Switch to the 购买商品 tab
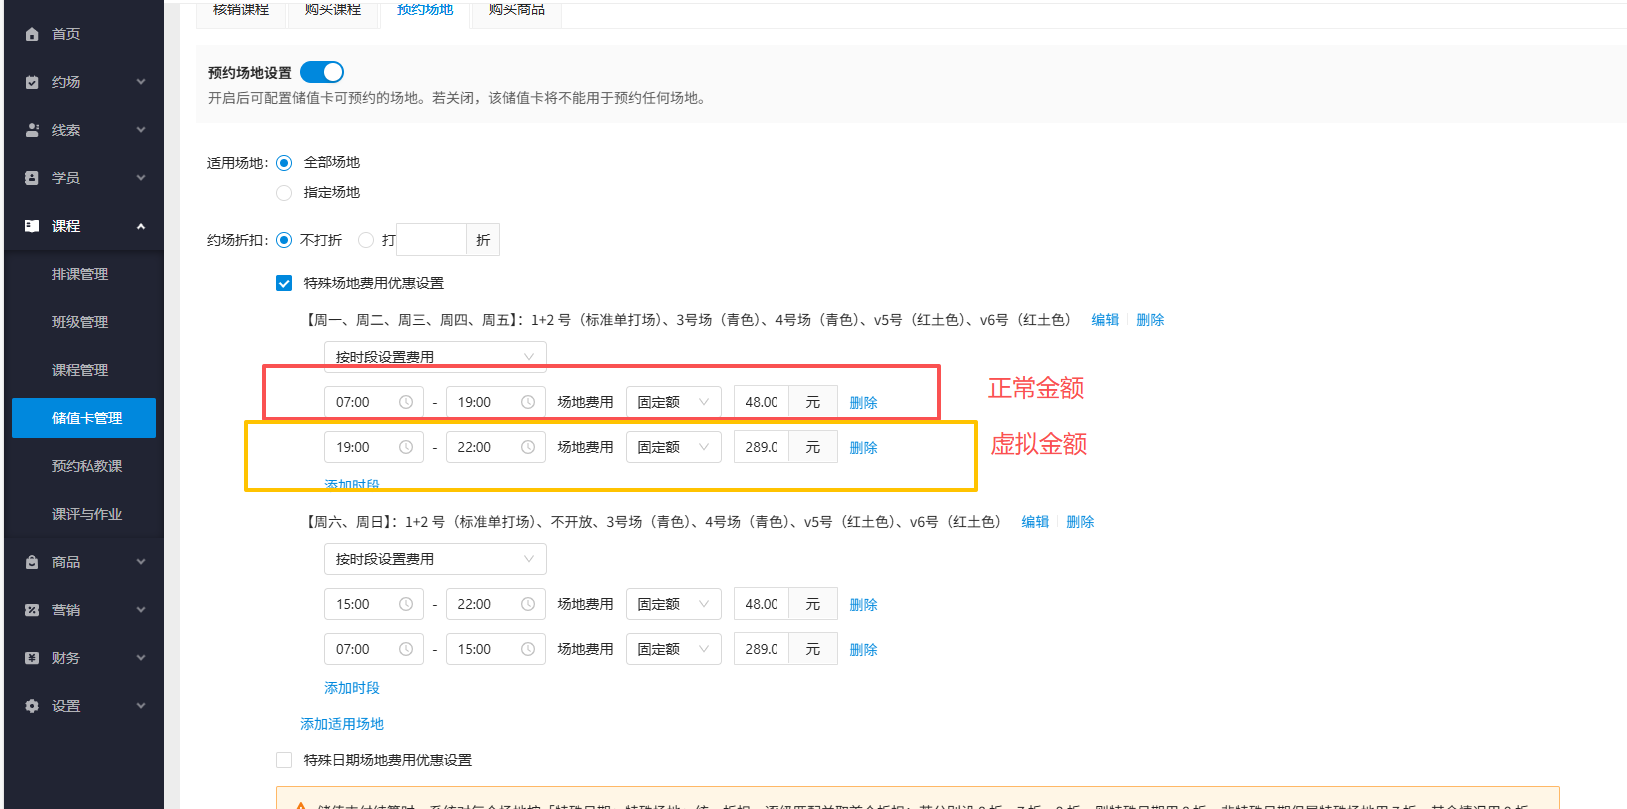This screenshot has width=1627, height=809. 517,10
